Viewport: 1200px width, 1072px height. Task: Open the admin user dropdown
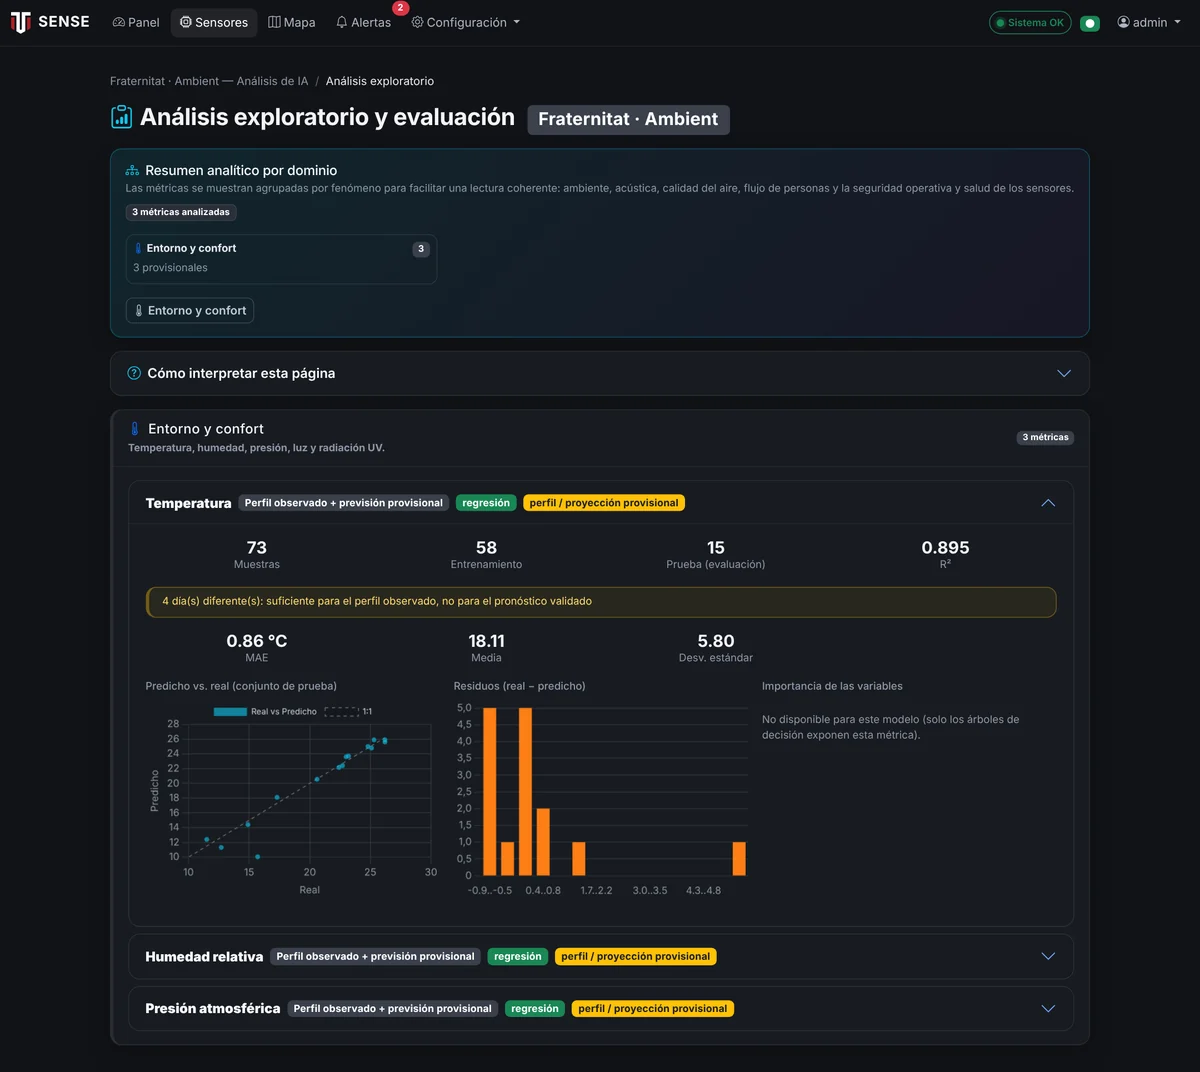pyautogui.click(x=1149, y=22)
